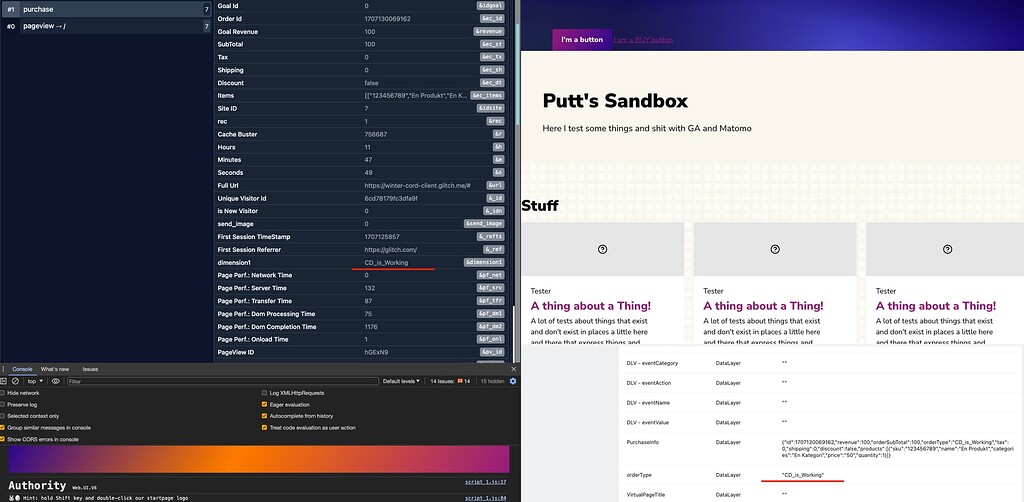Click the clear console icon

point(15,381)
